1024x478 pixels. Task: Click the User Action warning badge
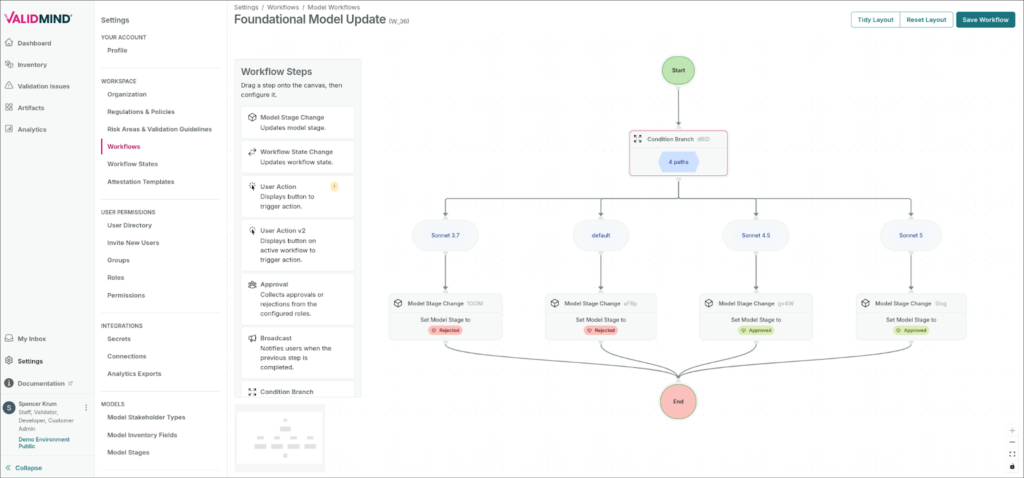coord(334,186)
